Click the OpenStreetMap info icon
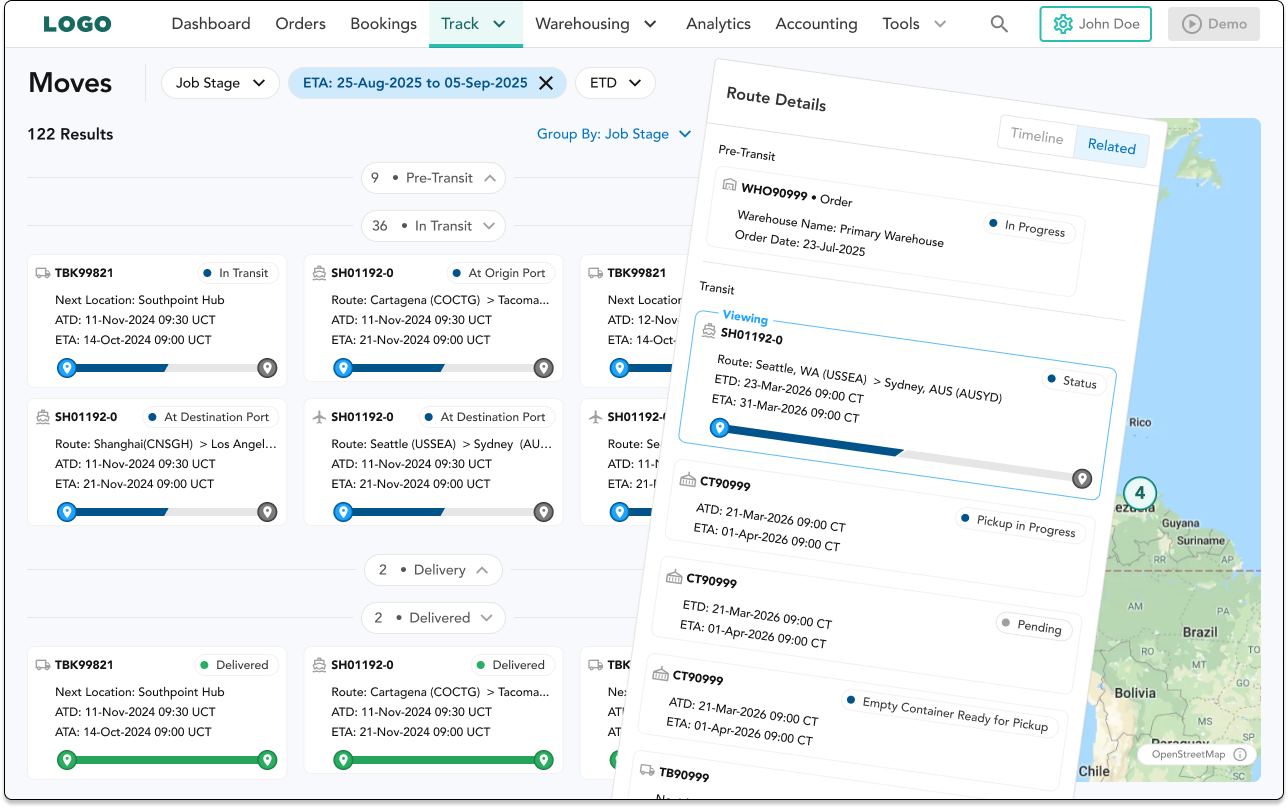 [1240, 755]
